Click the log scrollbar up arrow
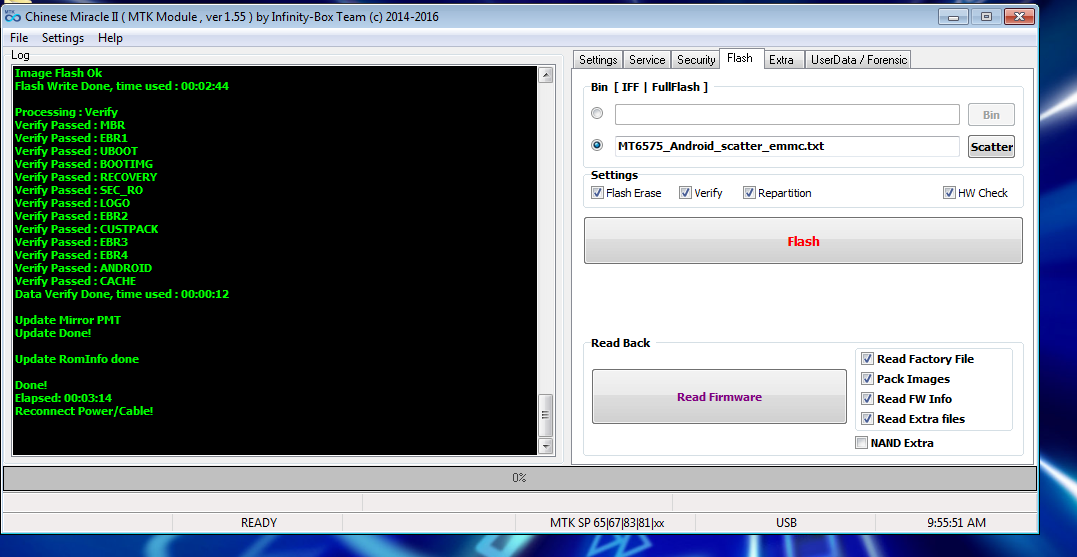The image size is (1077, 557). pyautogui.click(x=545, y=75)
